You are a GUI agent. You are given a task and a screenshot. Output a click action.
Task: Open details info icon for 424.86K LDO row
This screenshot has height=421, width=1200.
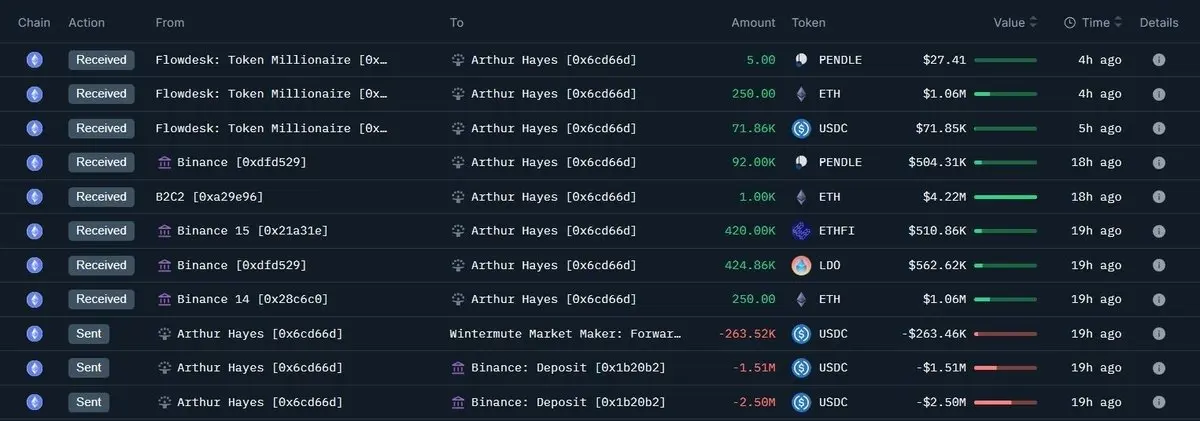coord(1159,265)
